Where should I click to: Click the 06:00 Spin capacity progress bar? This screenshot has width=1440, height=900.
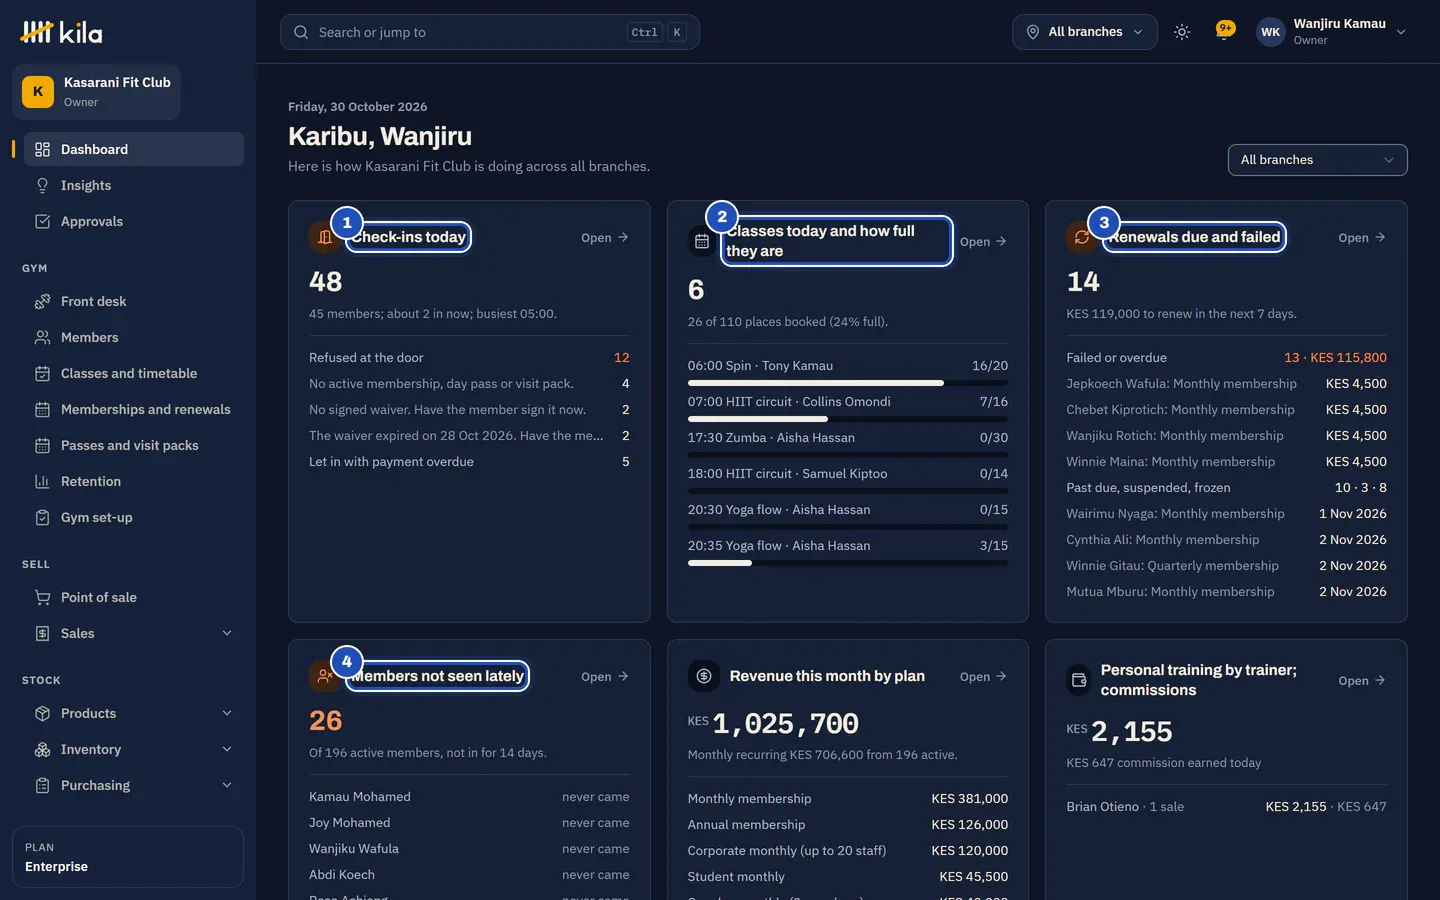(848, 383)
